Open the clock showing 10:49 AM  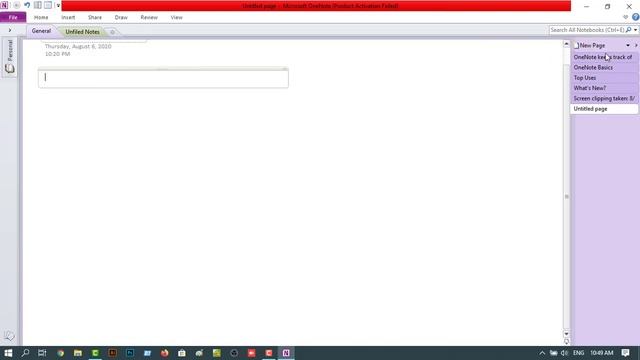coord(601,353)
